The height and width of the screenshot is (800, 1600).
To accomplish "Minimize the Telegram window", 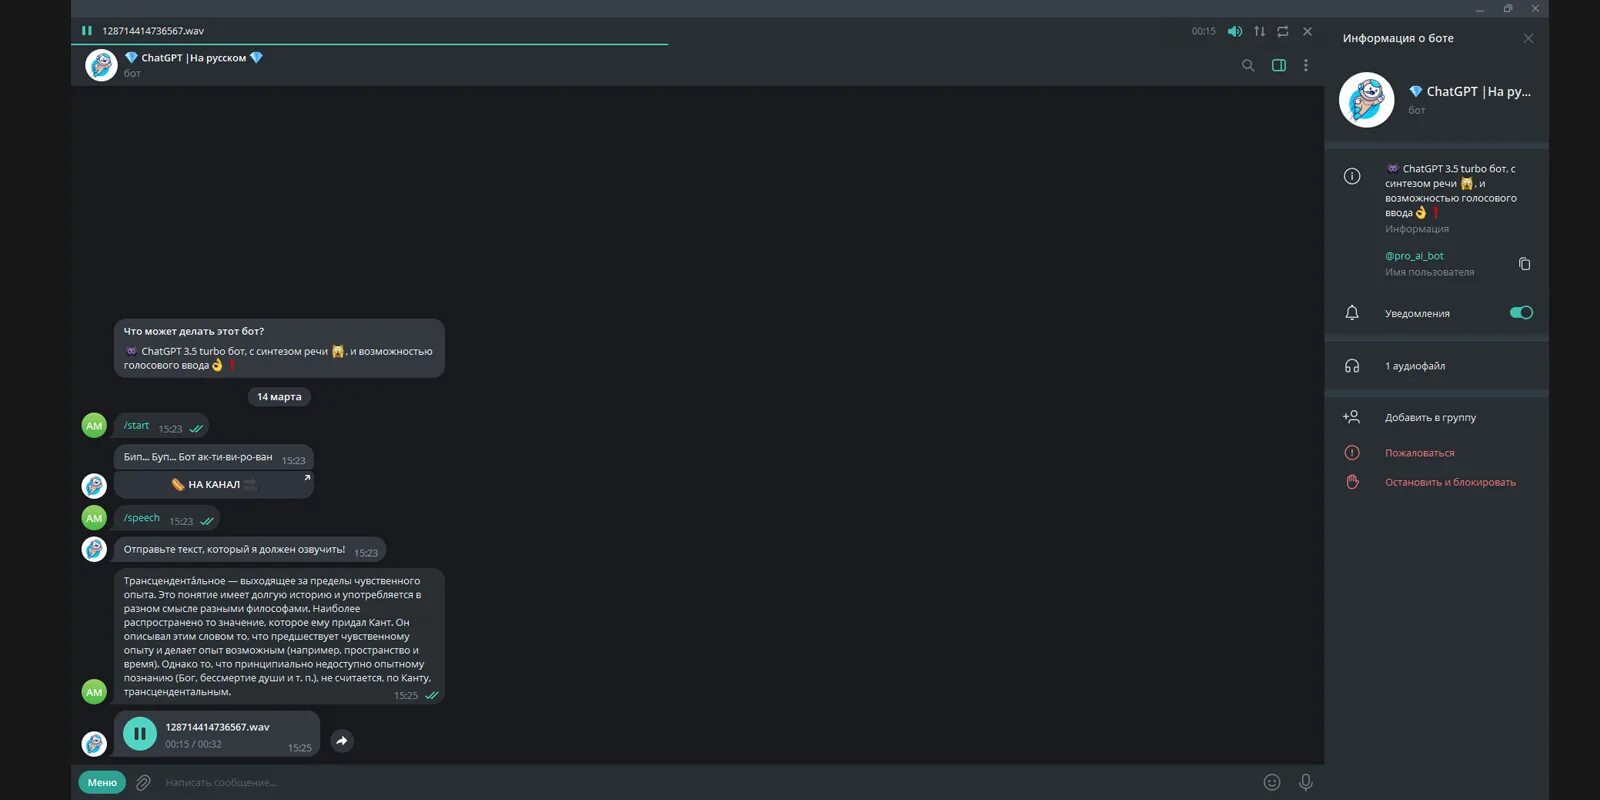I will 1480,8.
